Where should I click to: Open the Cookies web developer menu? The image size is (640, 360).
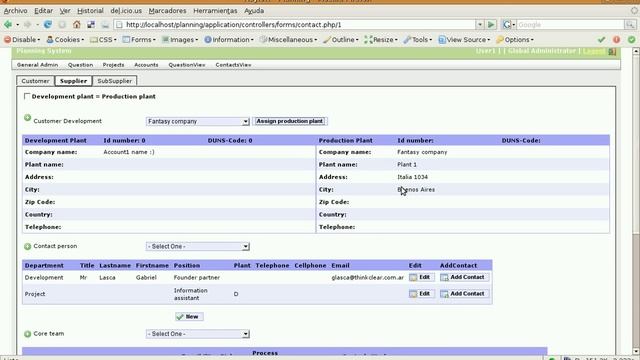[65, 40]
